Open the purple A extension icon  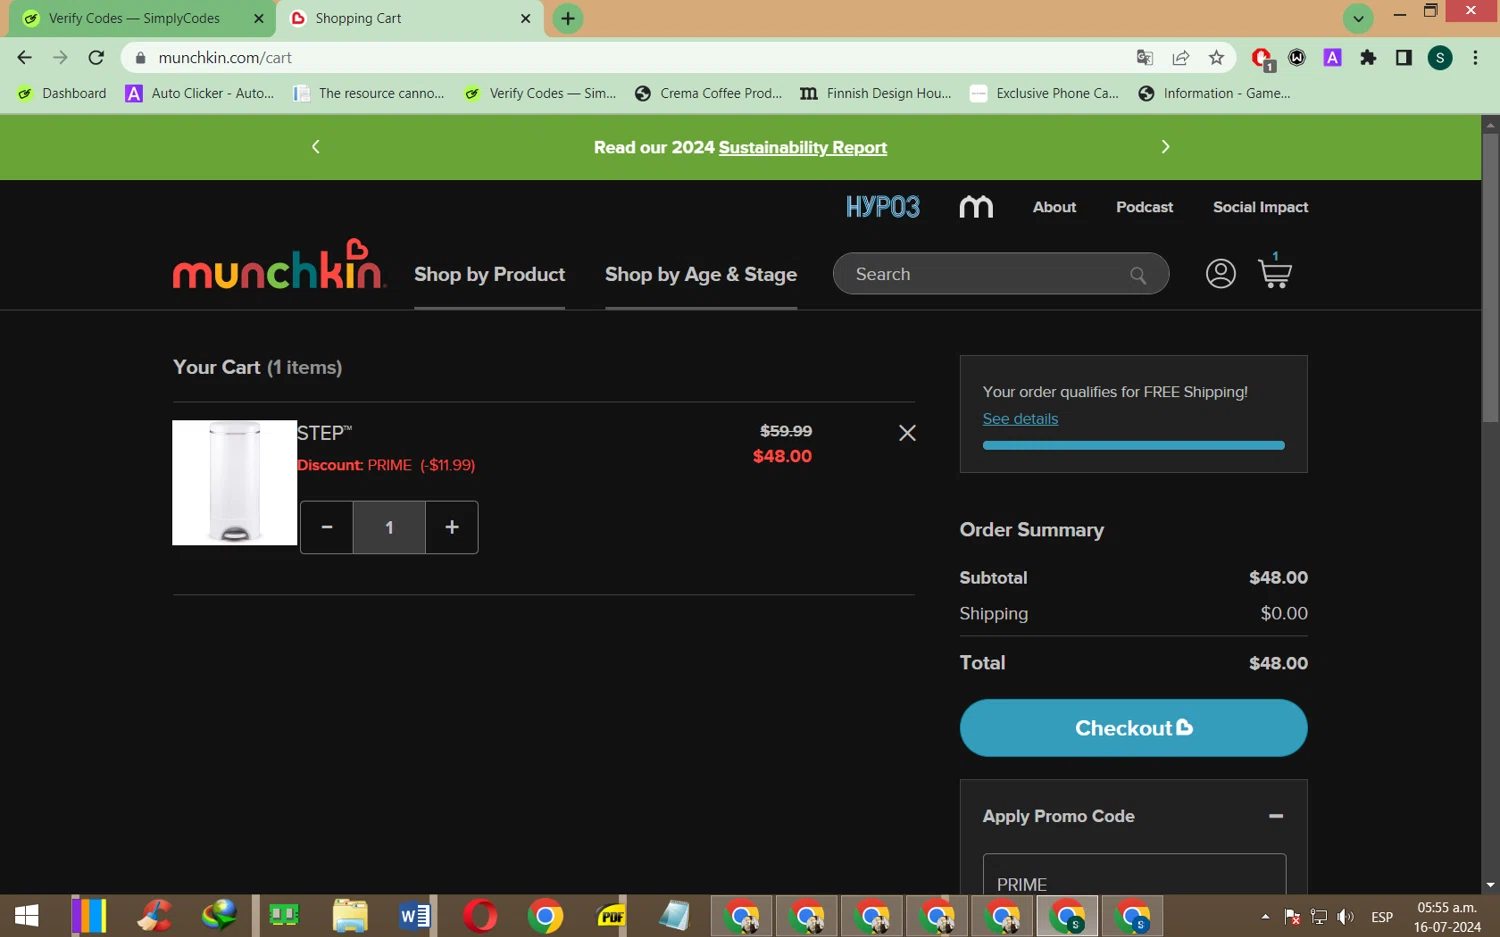(x=1332, y=58)
